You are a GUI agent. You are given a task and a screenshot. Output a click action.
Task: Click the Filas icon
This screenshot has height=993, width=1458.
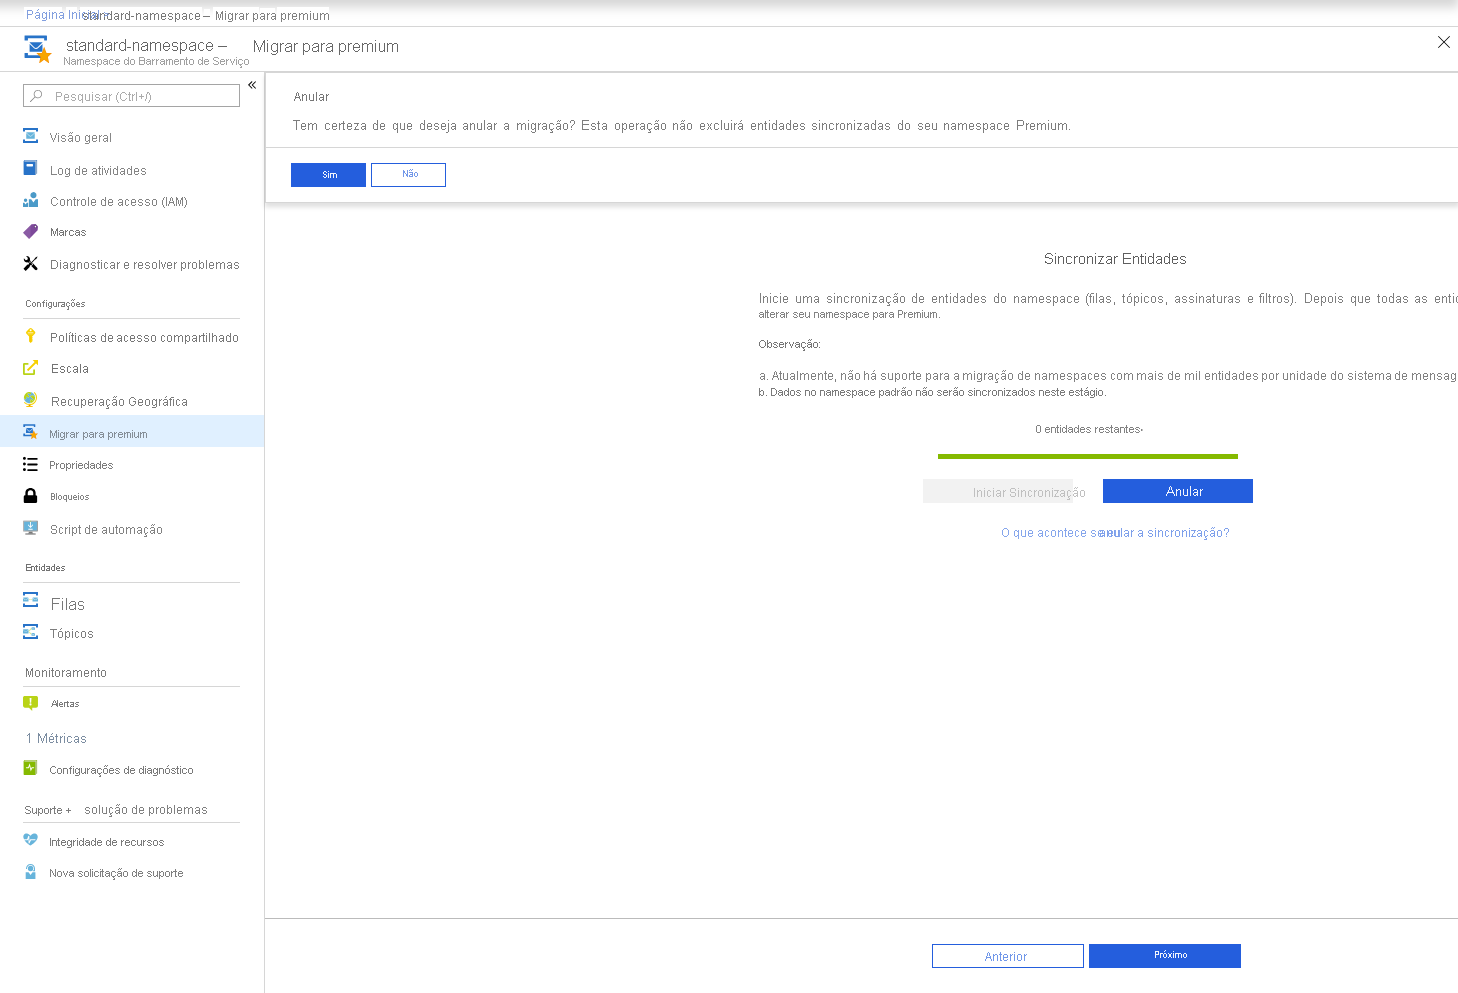(x=31, y=600)
